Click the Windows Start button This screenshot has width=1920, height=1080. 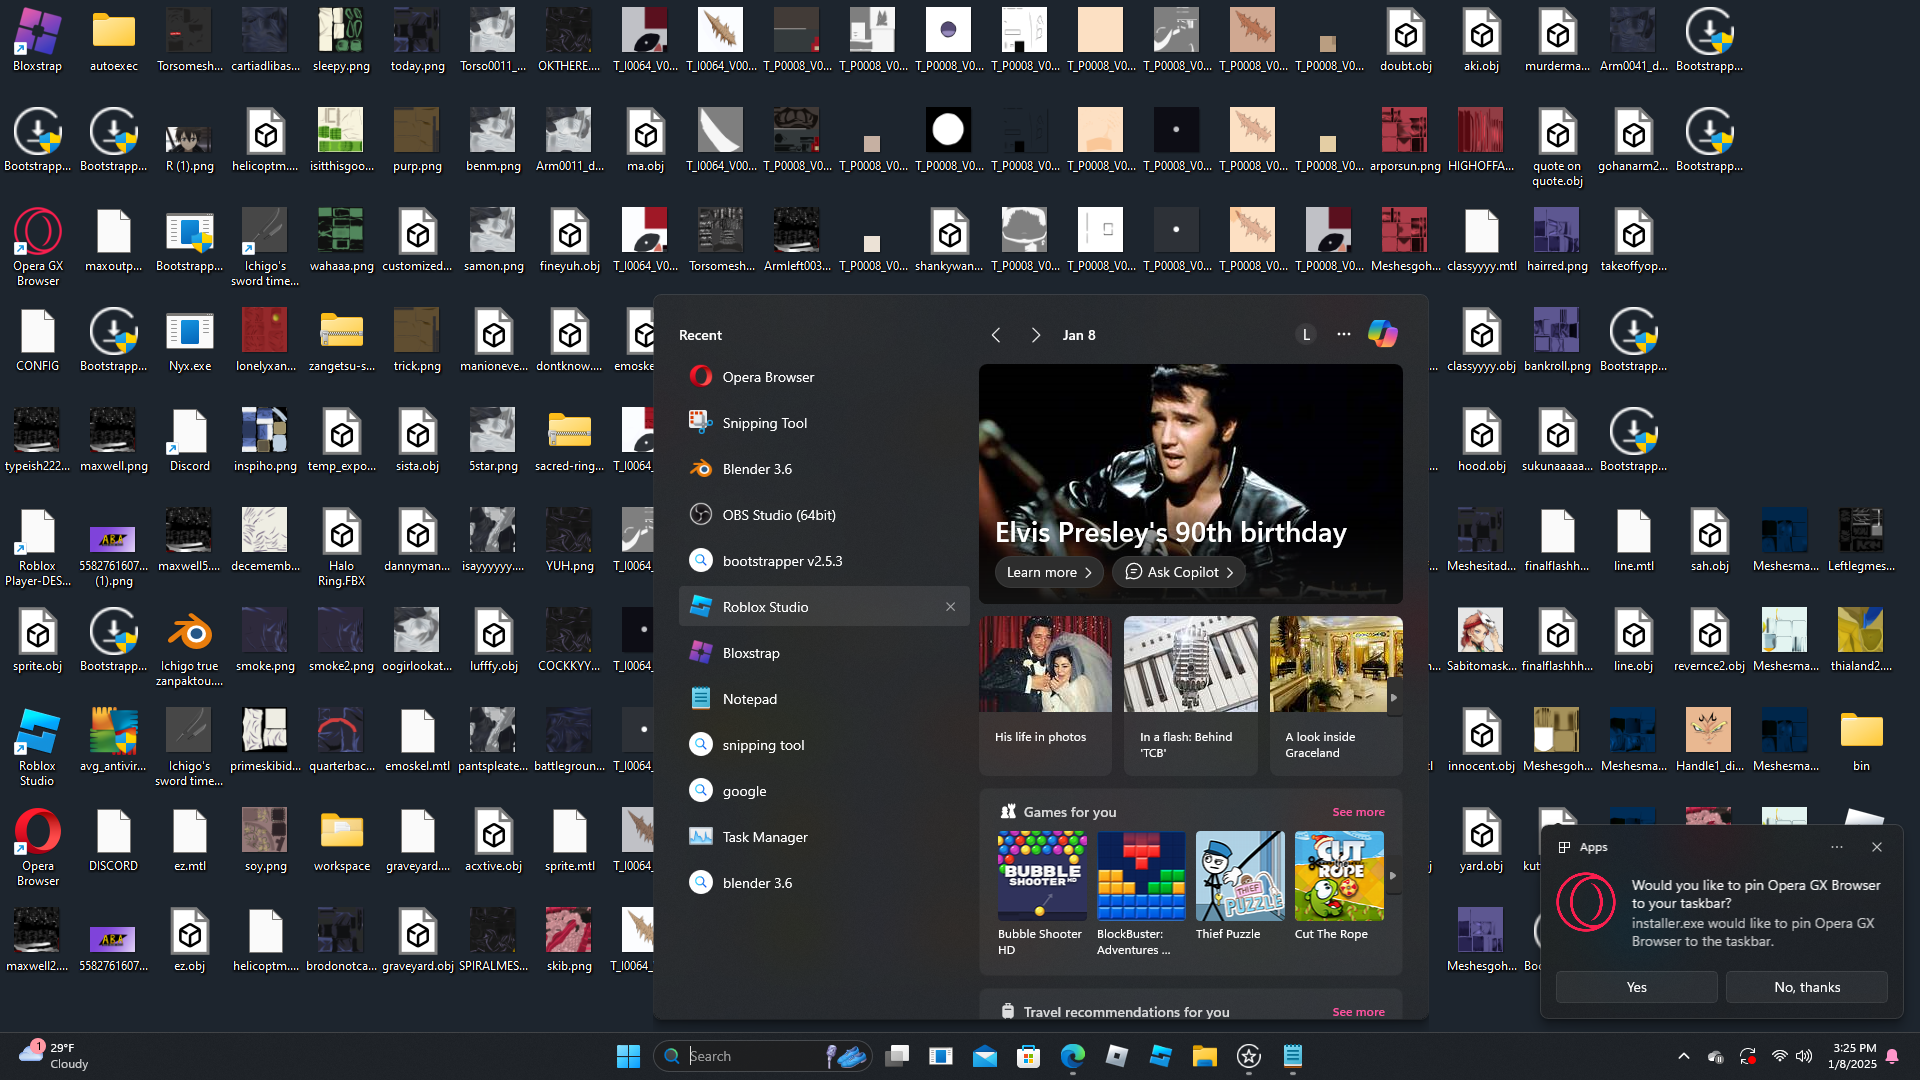coord(628,1056)
